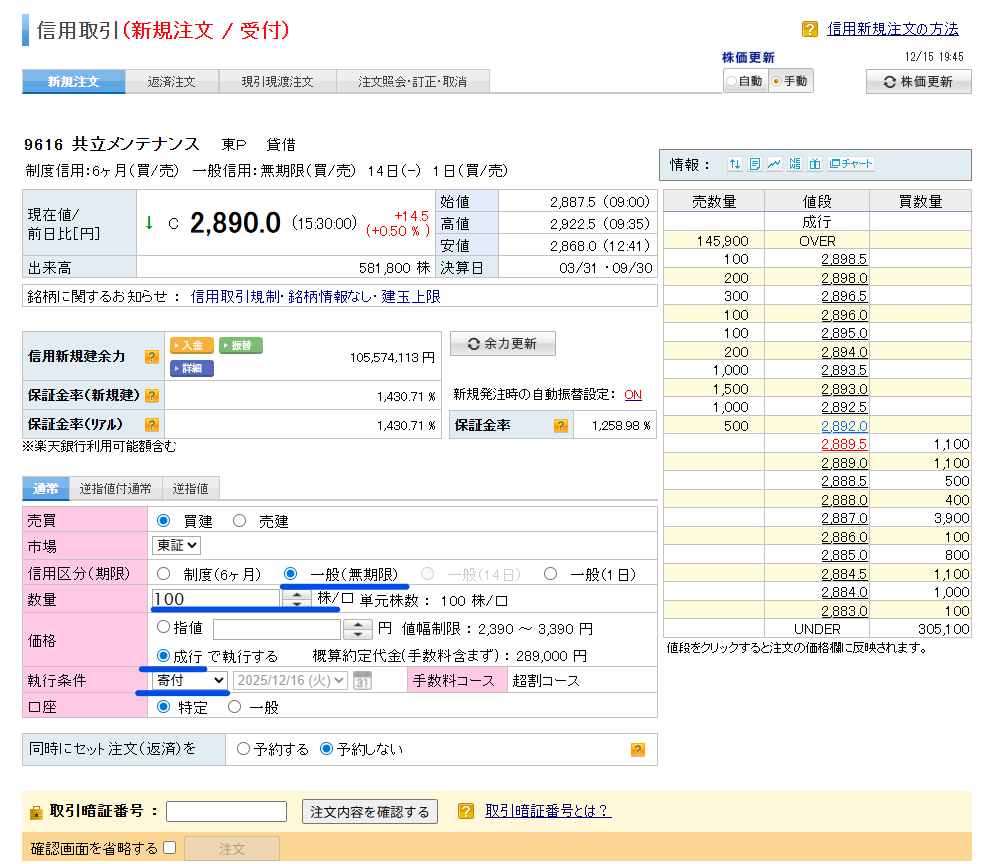
Task: Click the line chart icon in 情報 bar
Action: tap(774, 165)
